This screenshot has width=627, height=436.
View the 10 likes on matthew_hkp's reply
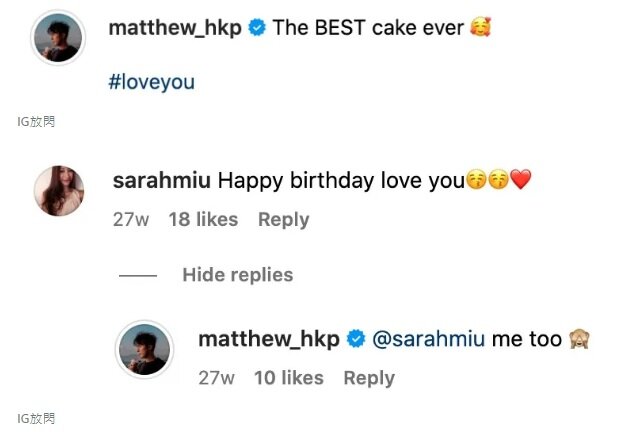point(288,377)
